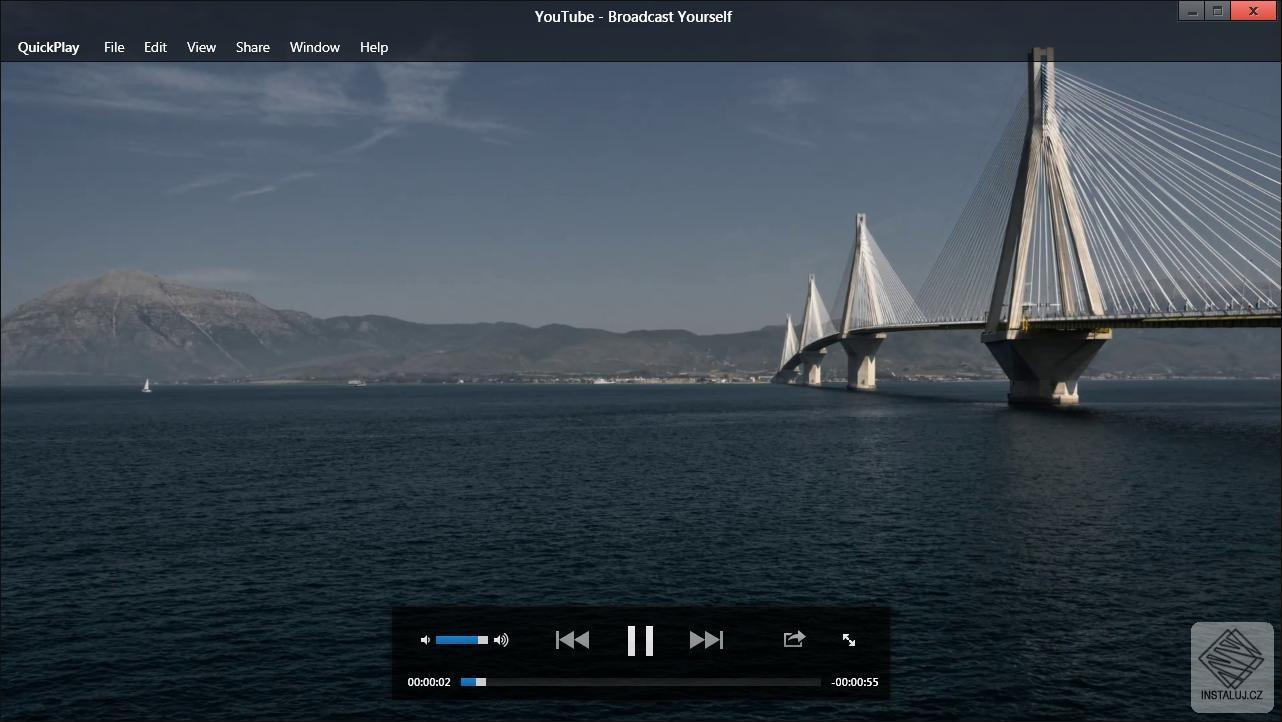Viewport: 1282px width, 722px height.
Task: Click the elapsed time 00:00:02 label
Action: pyautogui.click(x=429, y=682)
